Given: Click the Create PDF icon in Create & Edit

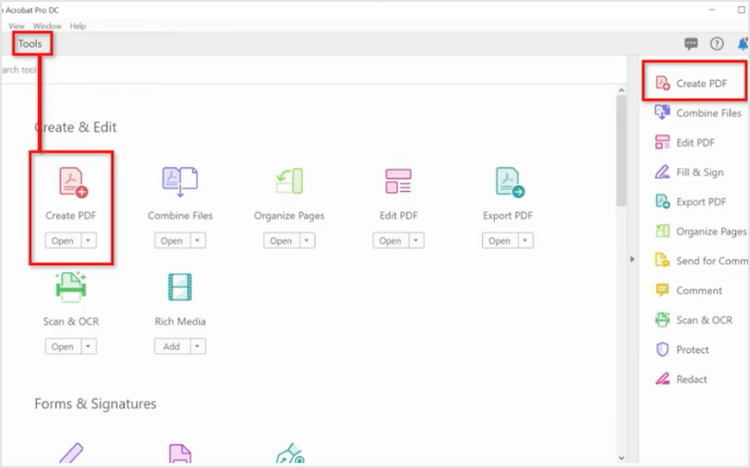Looking at the screenshot, I should tap(73, 182).
